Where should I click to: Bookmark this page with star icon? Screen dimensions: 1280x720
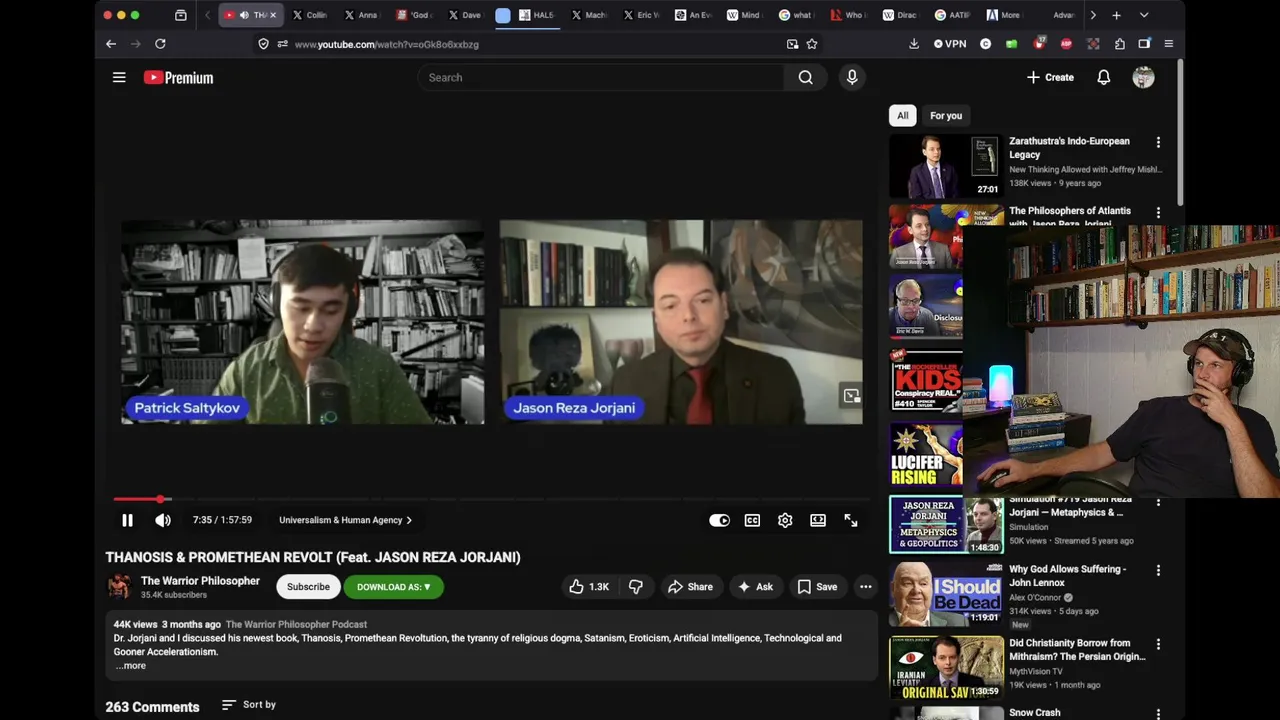coord(812,44)
